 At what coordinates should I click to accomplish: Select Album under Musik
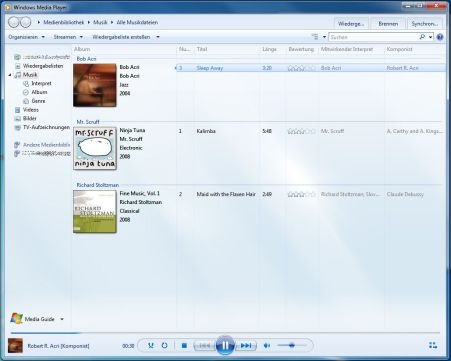(x=39, y=92)
